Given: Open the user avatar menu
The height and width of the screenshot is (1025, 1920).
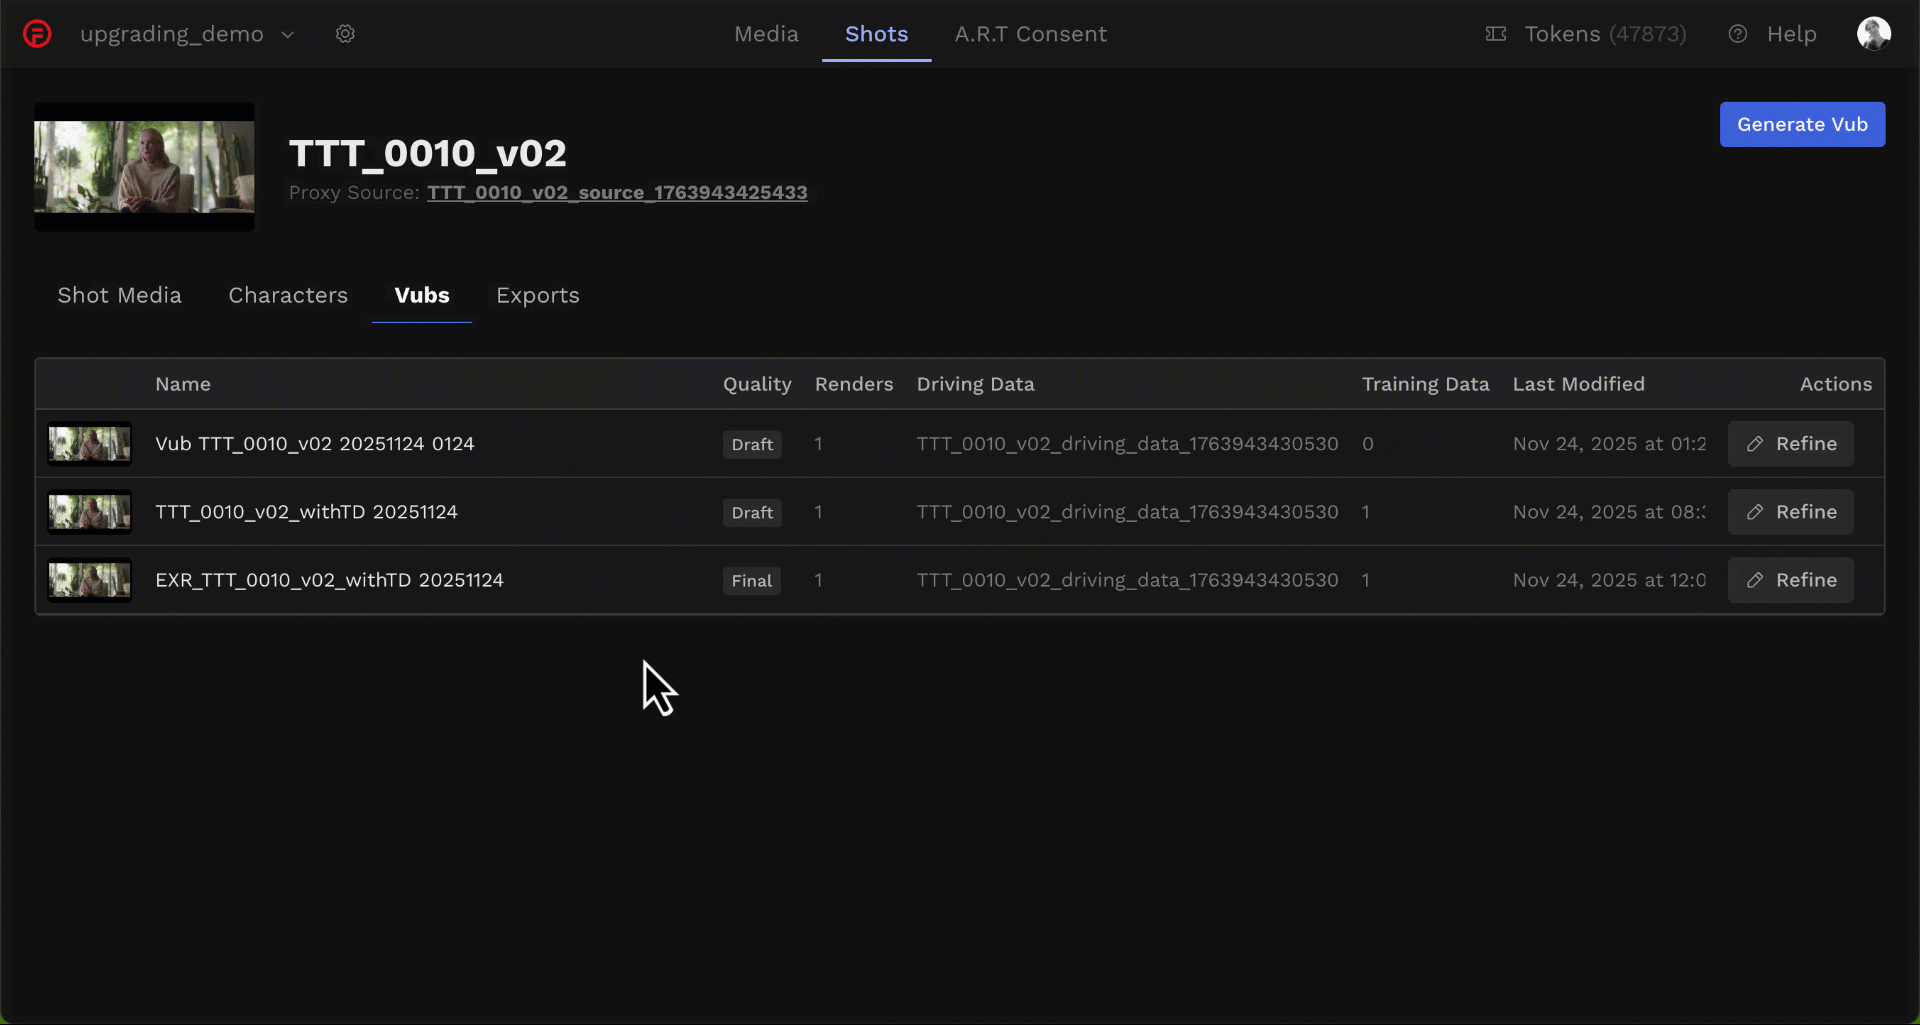Looking at the screenshot, I should [x=1875, y=33].
